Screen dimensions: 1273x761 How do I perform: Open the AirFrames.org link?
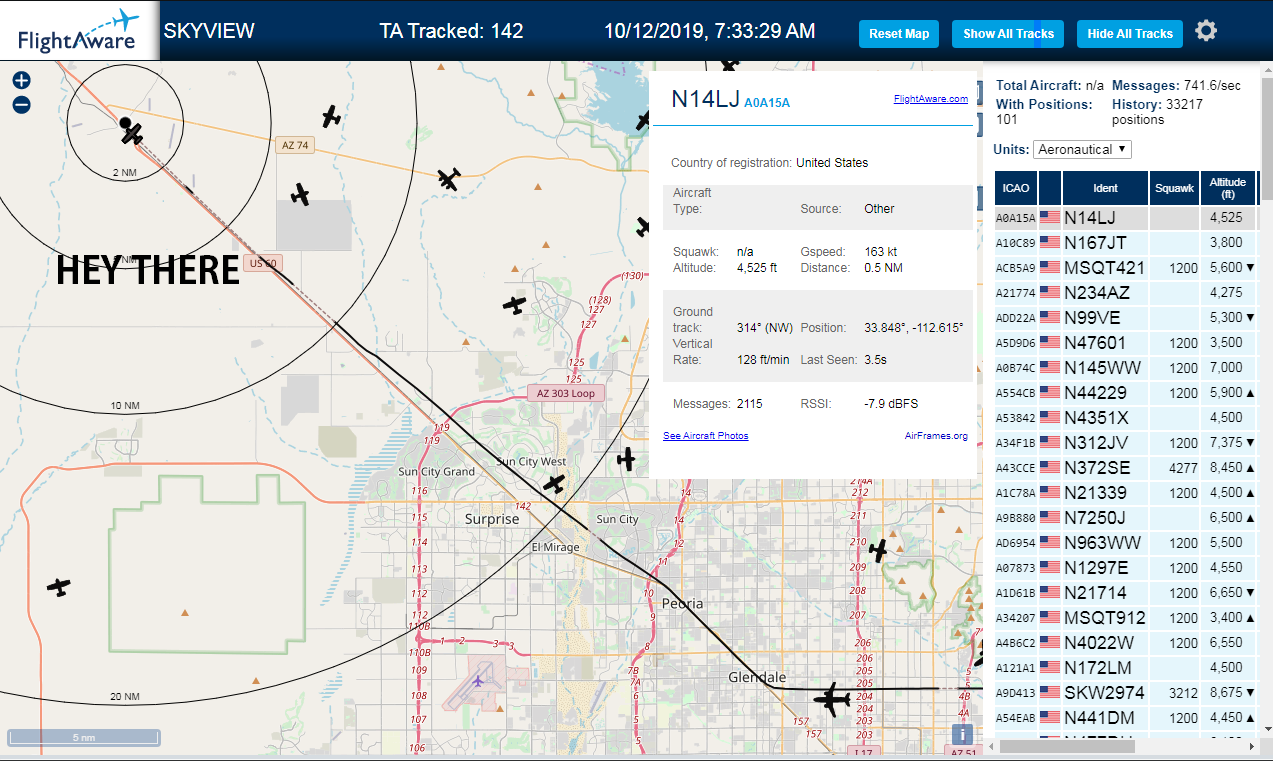936,436
